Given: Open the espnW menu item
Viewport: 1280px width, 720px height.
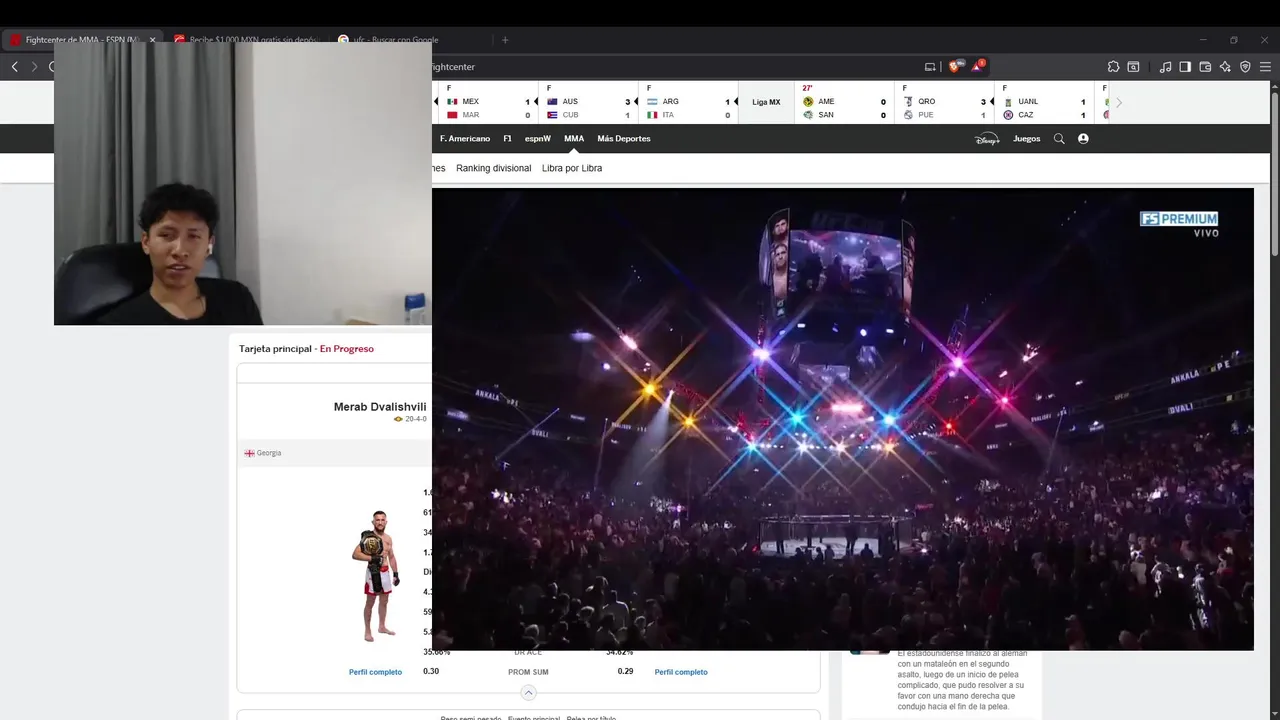Looking at the screenshot, I should pyautogui.click(x=538, y=139).
